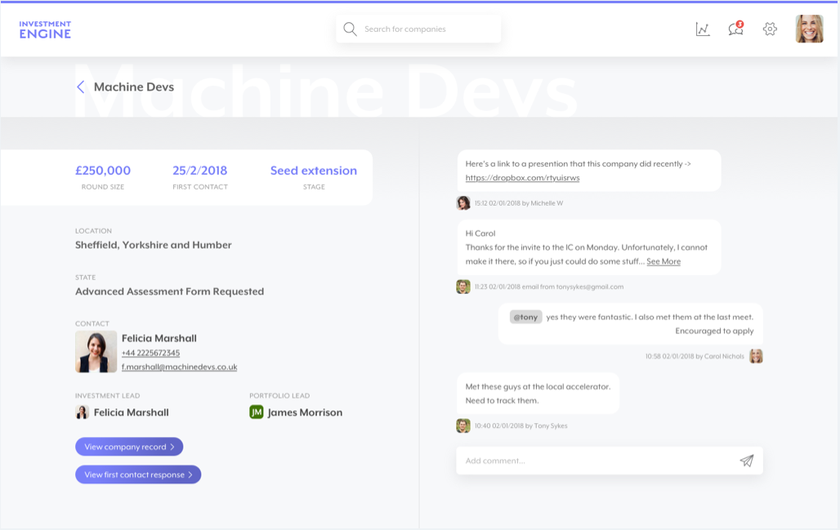This screenshot has height=530, width=840.
Task: Click the Investment Engine logo
Action: tap(45, 29)
